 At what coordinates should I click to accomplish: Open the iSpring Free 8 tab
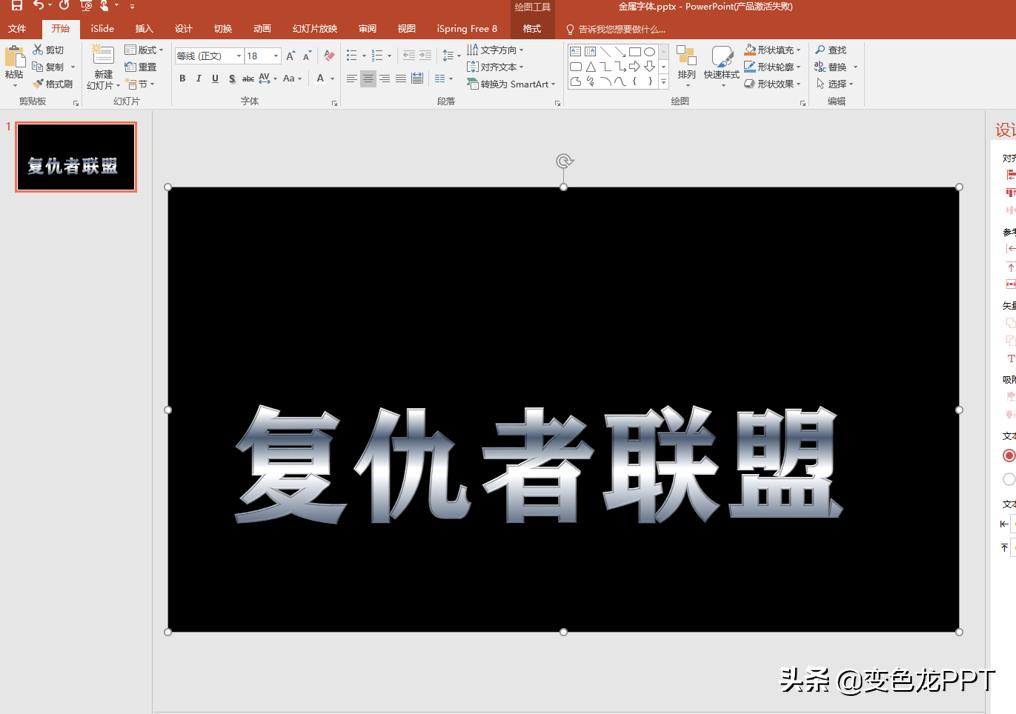click(x=466, y=28)
